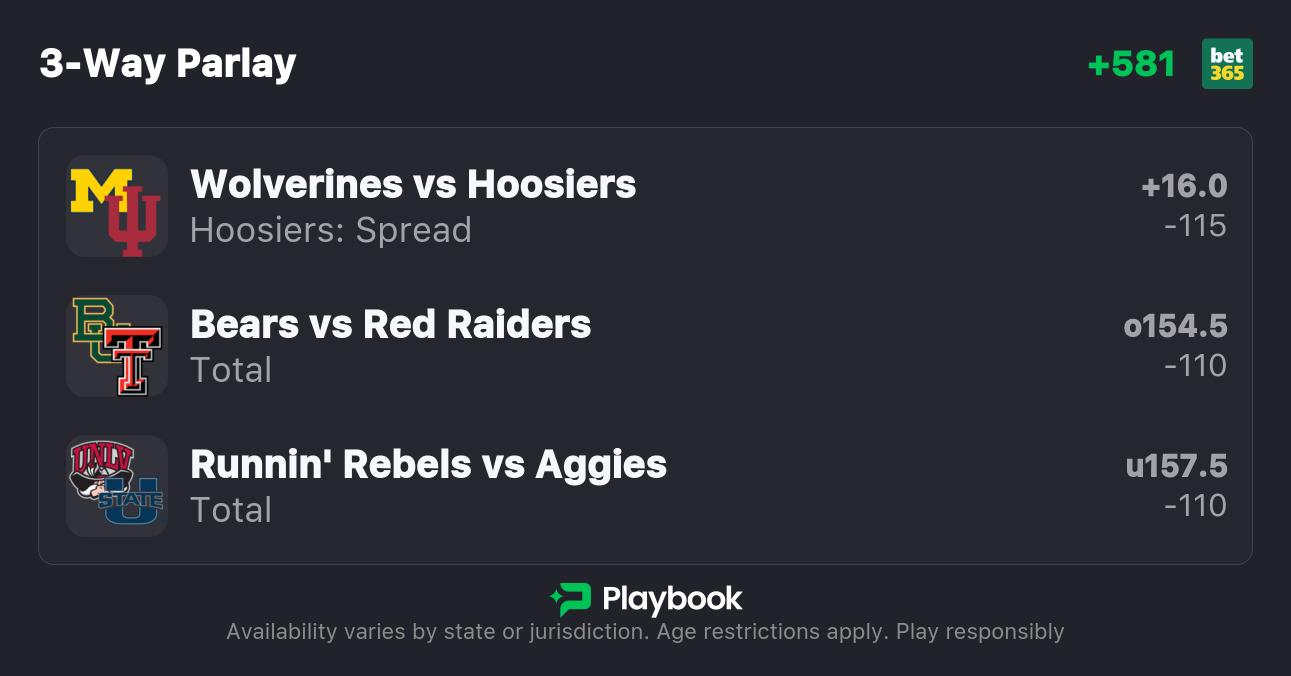The height and width of the screenshot is (676, 1291).
Task: Click the Playbook brand name text
Action: 672,599
